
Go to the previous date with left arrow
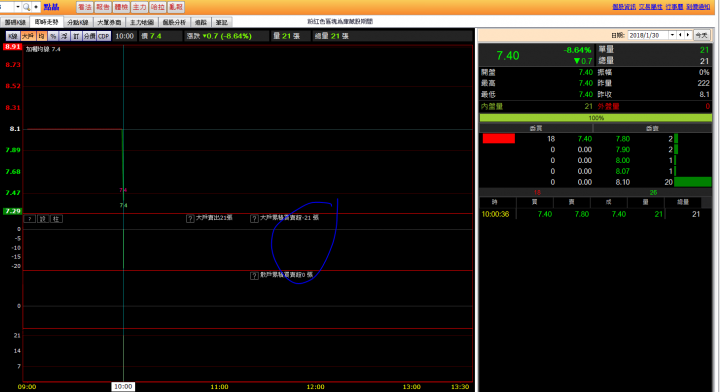tap(681, 35)
